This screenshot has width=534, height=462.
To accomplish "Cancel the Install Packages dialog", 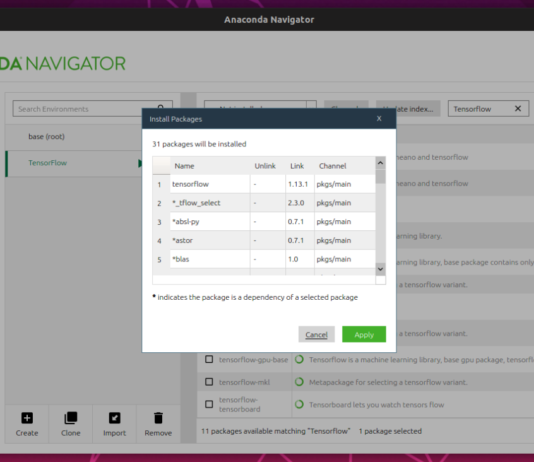I will tap(316, 334).
